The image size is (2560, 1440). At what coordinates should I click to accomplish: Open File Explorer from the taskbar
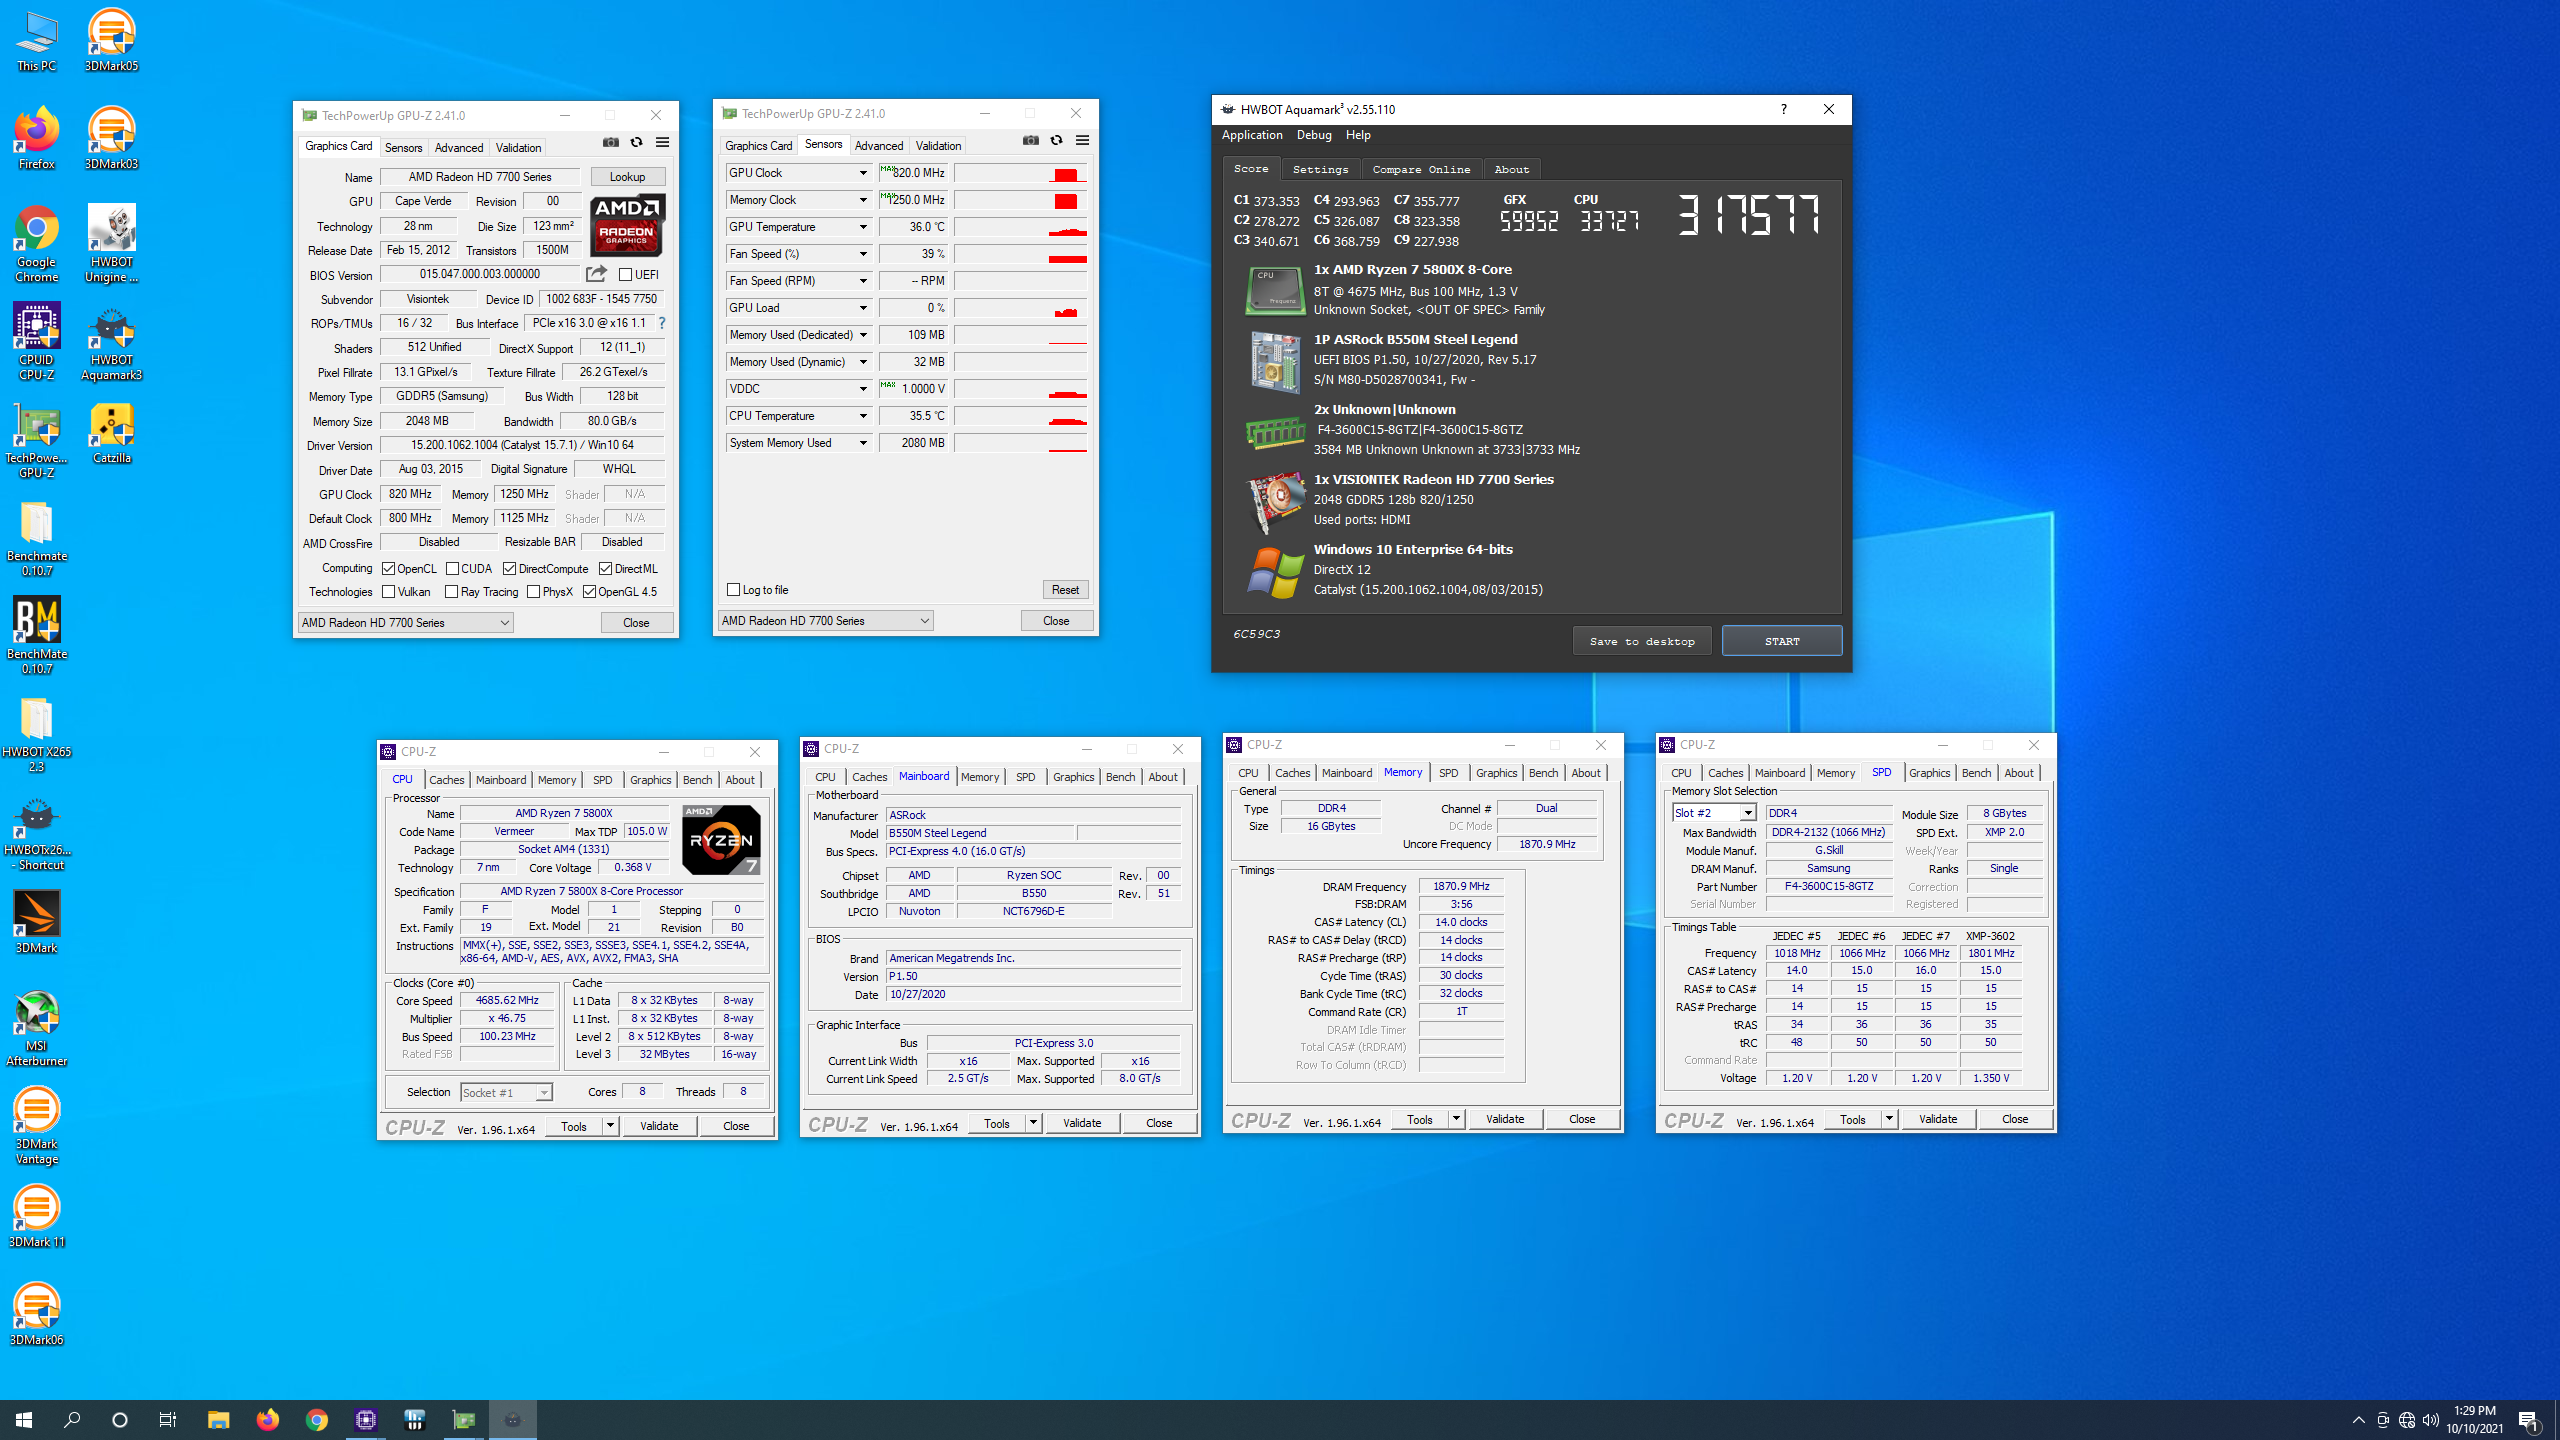click(x=218, y=1419)
